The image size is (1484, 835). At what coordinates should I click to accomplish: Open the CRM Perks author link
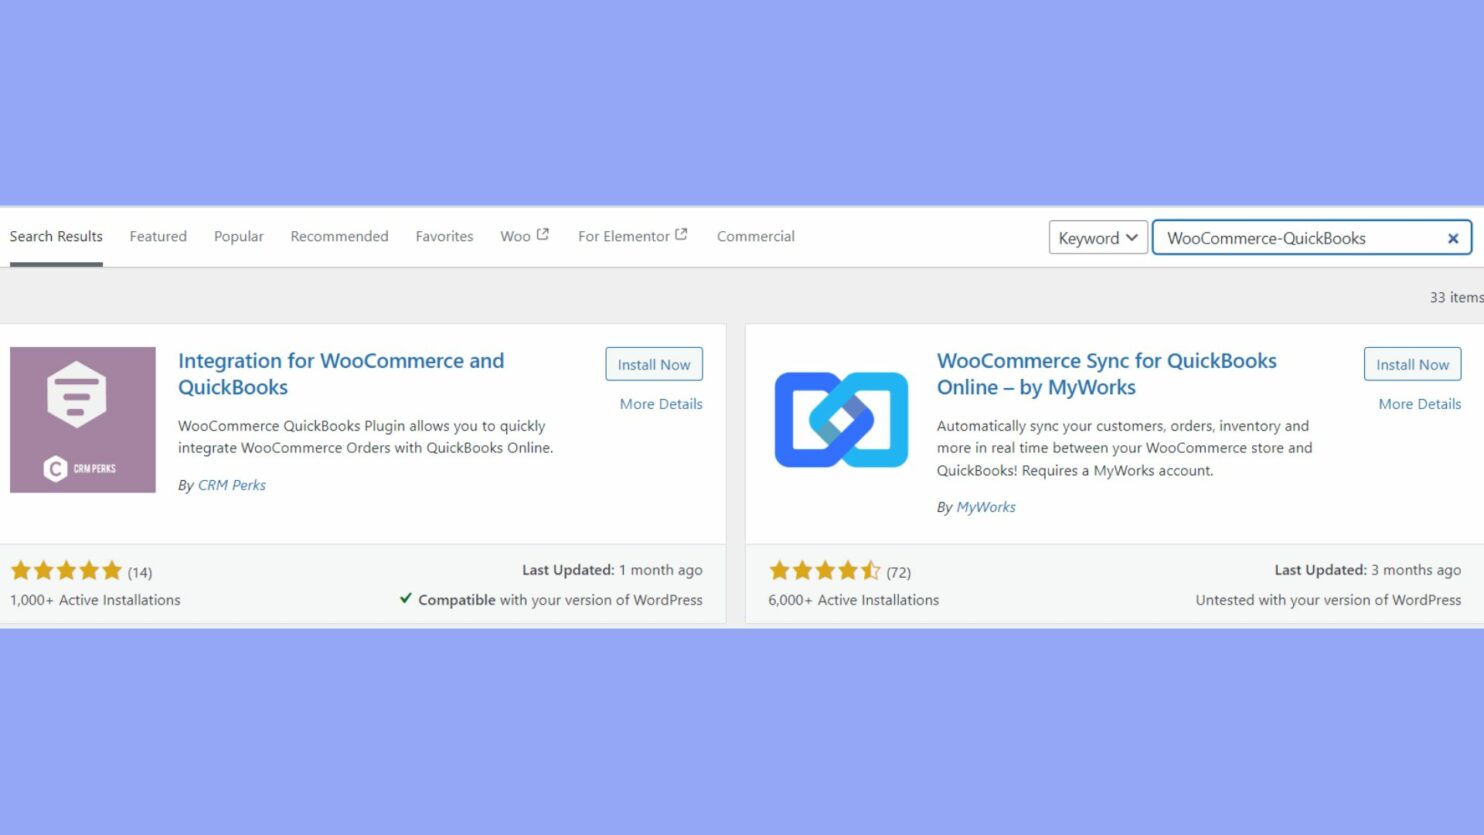pyautogui.click(x=231, y=484)
